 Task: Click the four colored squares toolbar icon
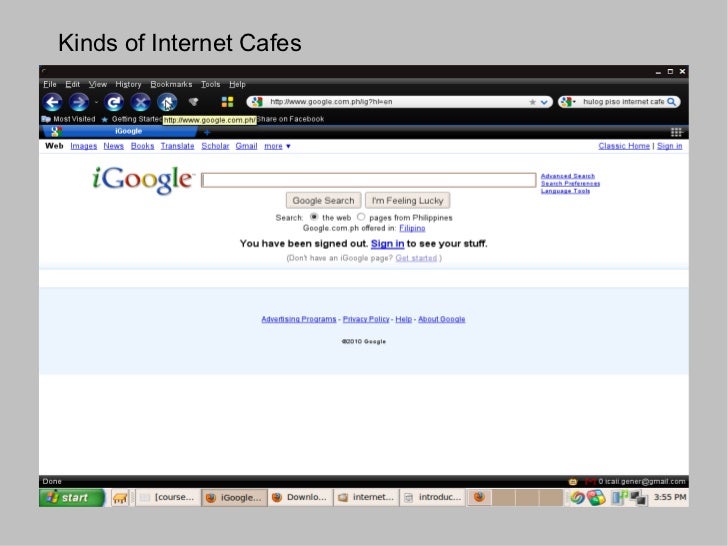228,102
